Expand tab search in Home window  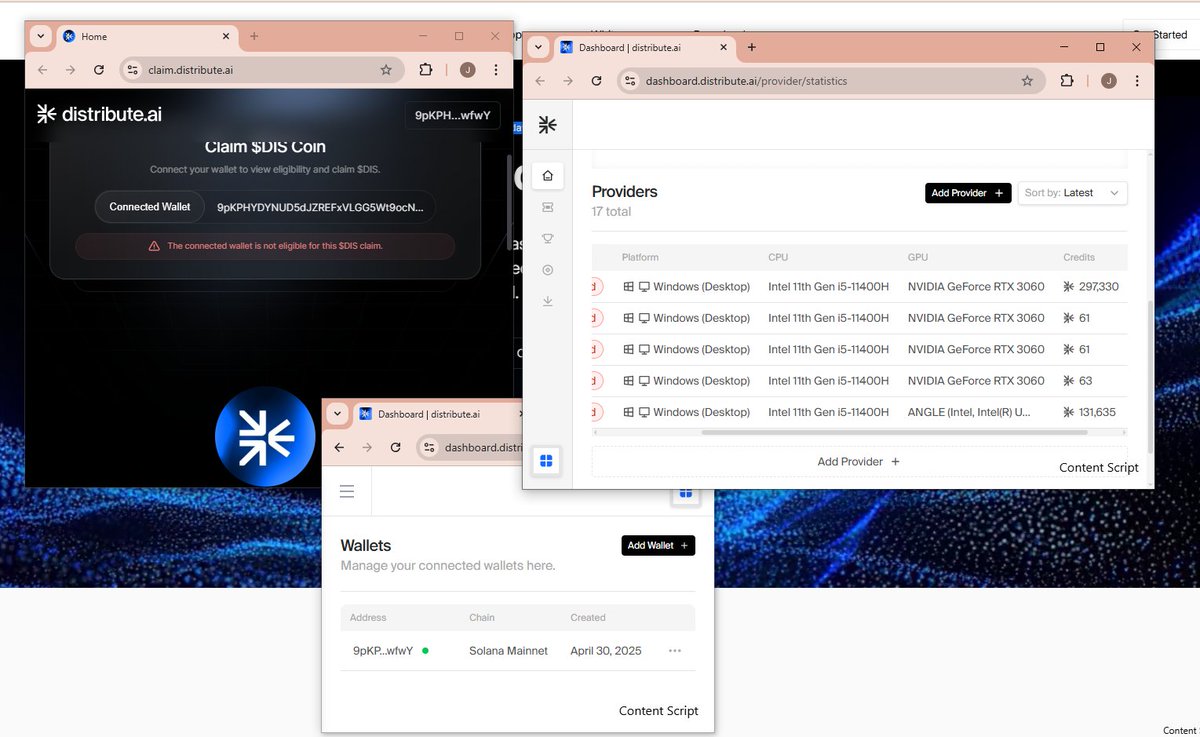(x=41, y=36)
